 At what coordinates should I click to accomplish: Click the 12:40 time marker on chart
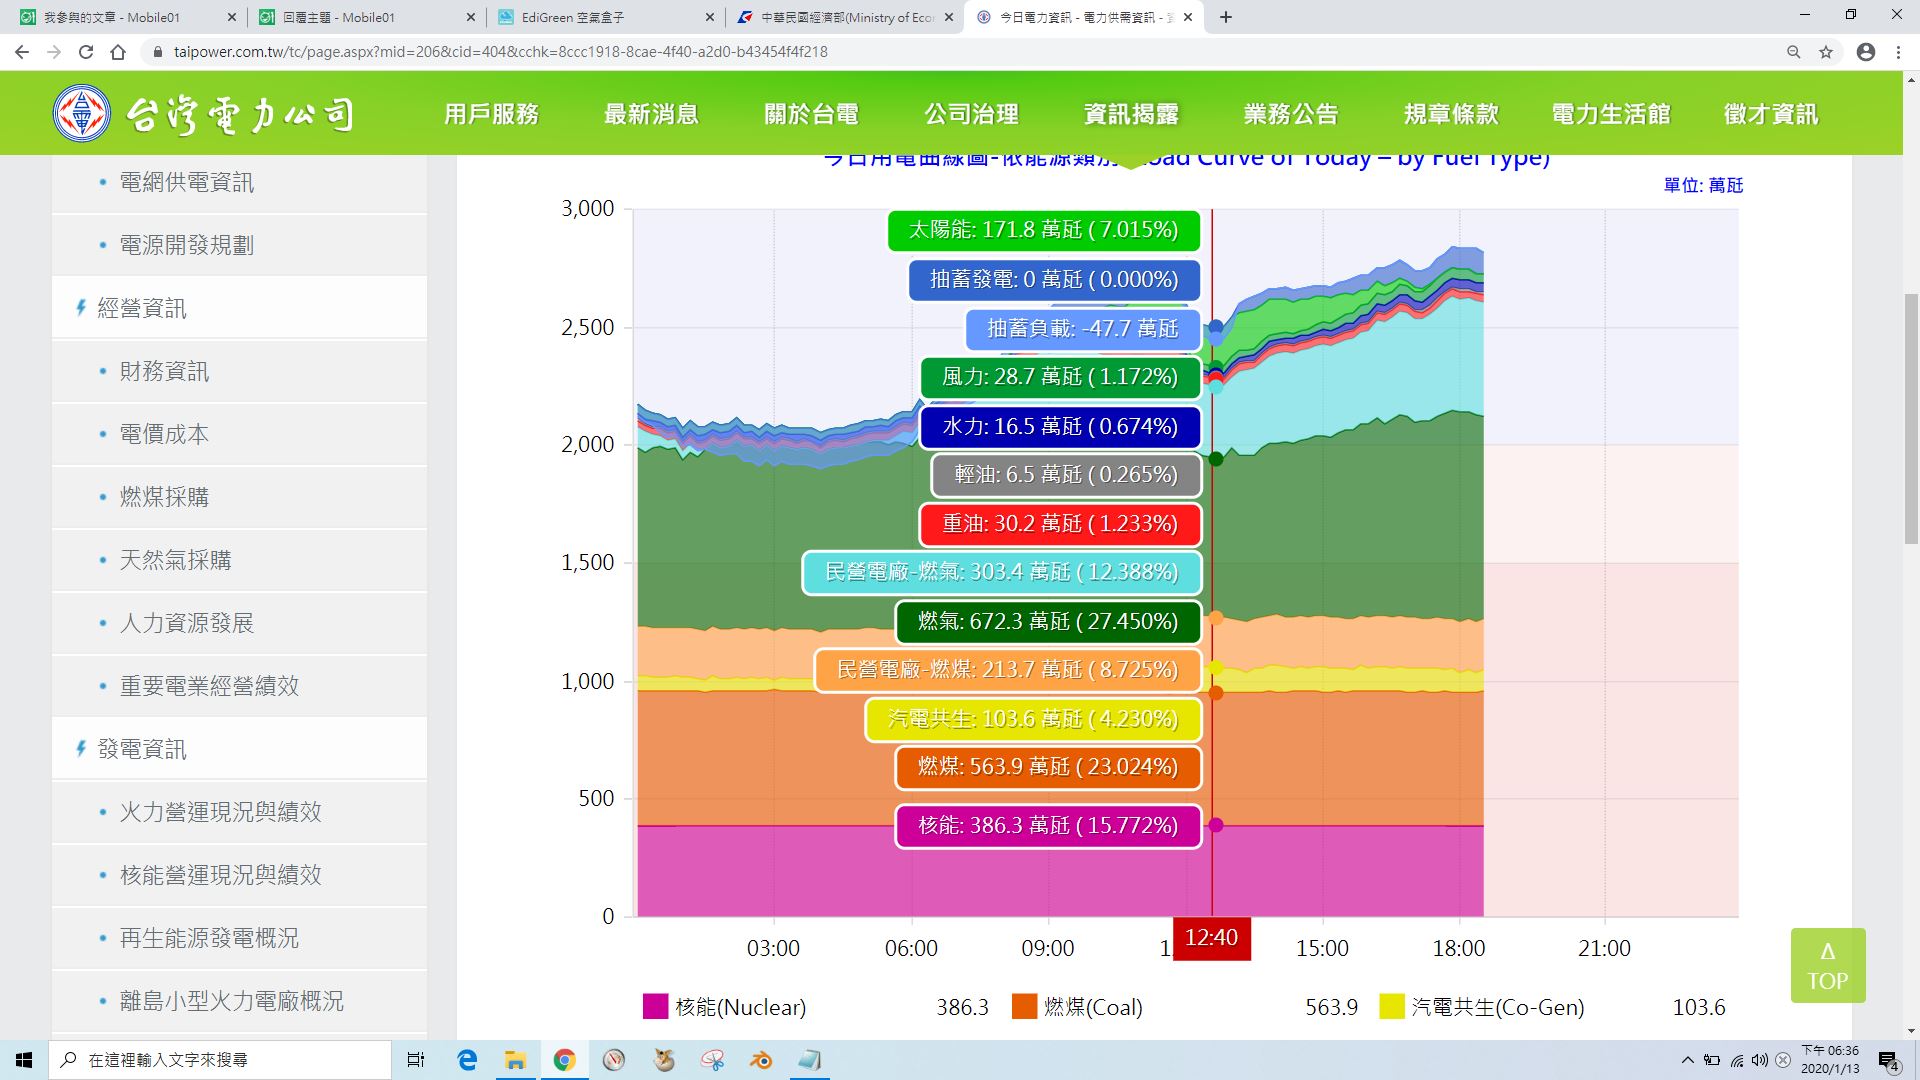point(1211,938)
